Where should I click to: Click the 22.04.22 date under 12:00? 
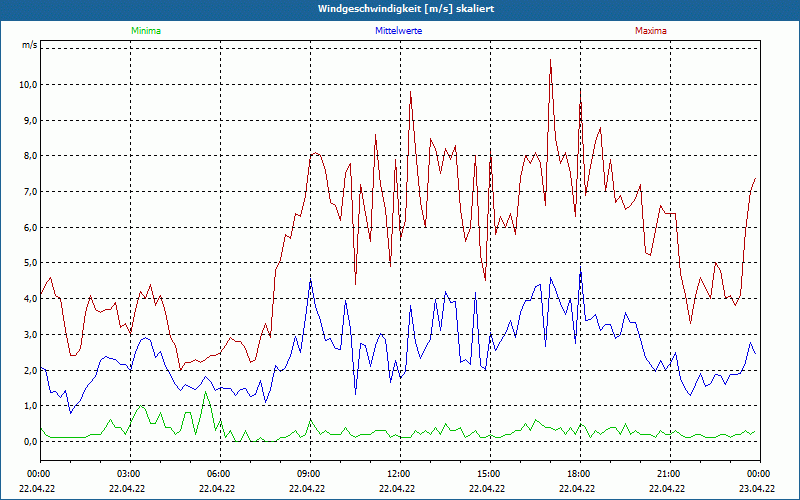pyautogui.click(x=397, y=488)
